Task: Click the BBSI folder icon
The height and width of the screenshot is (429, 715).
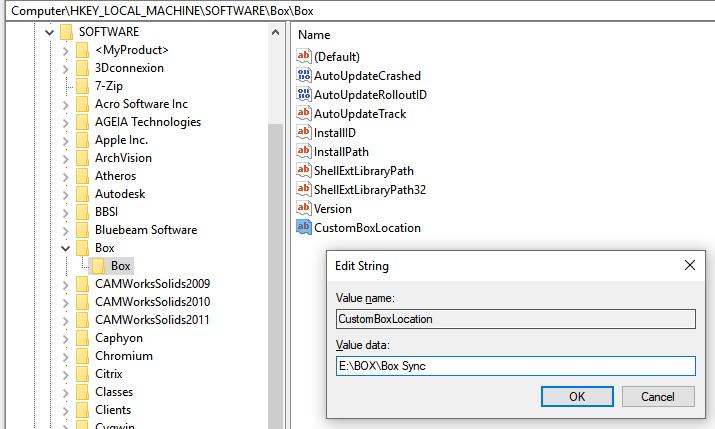Action: pos(83,212)
